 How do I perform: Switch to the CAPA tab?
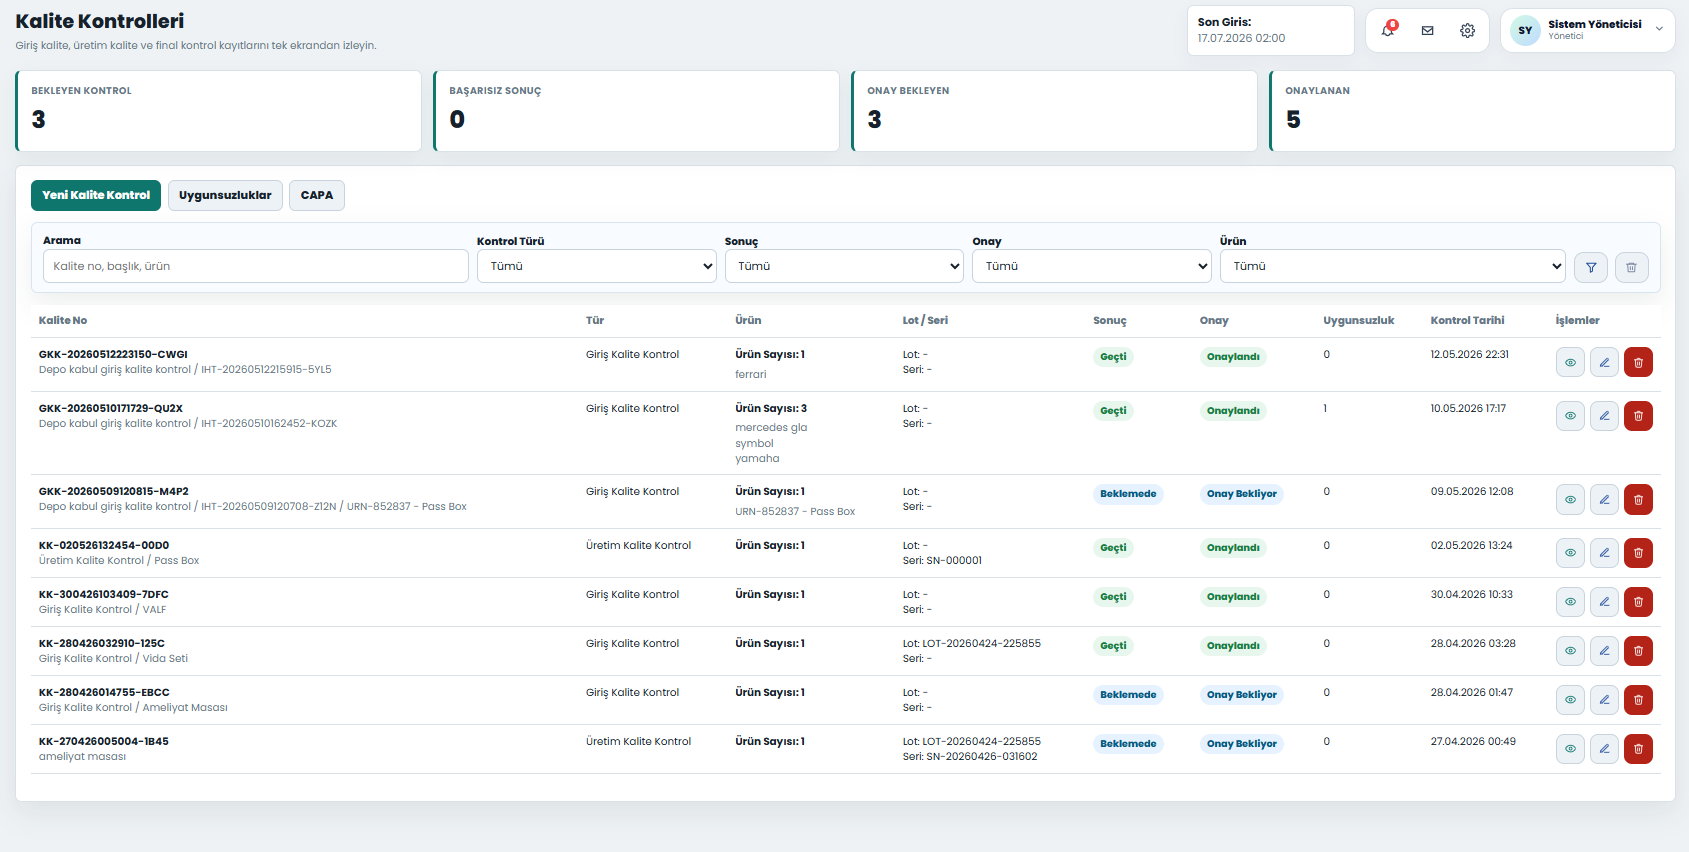click(317, 195)
